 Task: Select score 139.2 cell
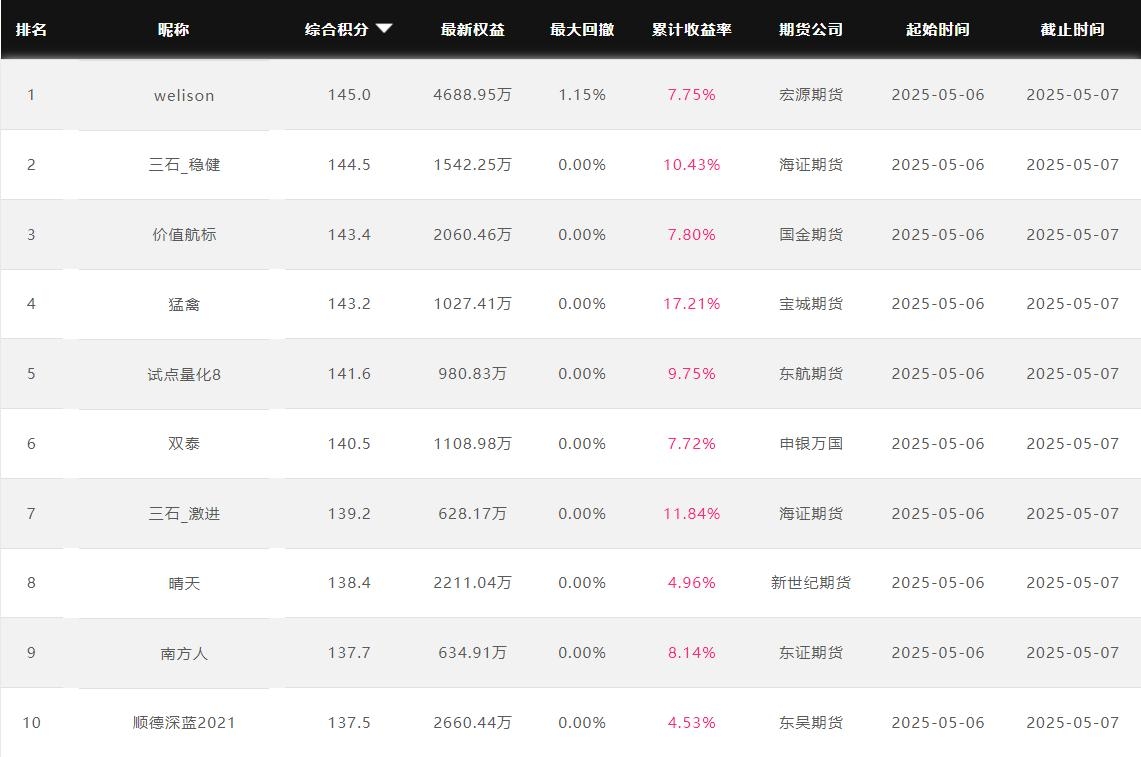pyautogui.click(x=349, y=513)
